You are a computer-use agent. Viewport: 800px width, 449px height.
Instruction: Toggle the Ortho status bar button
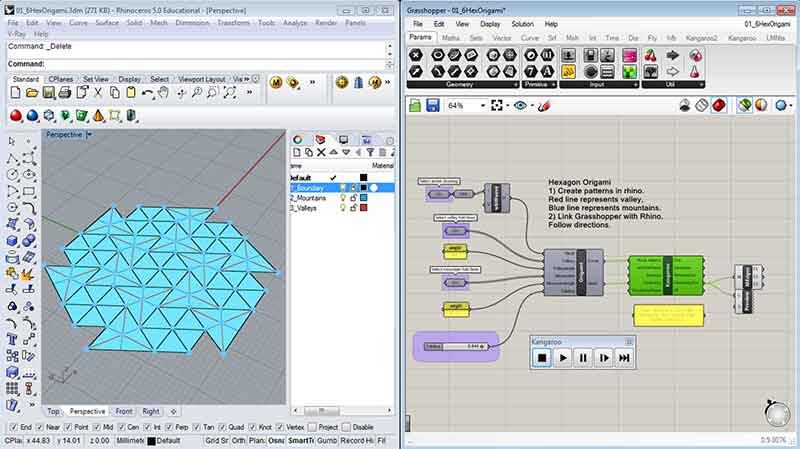238,440
